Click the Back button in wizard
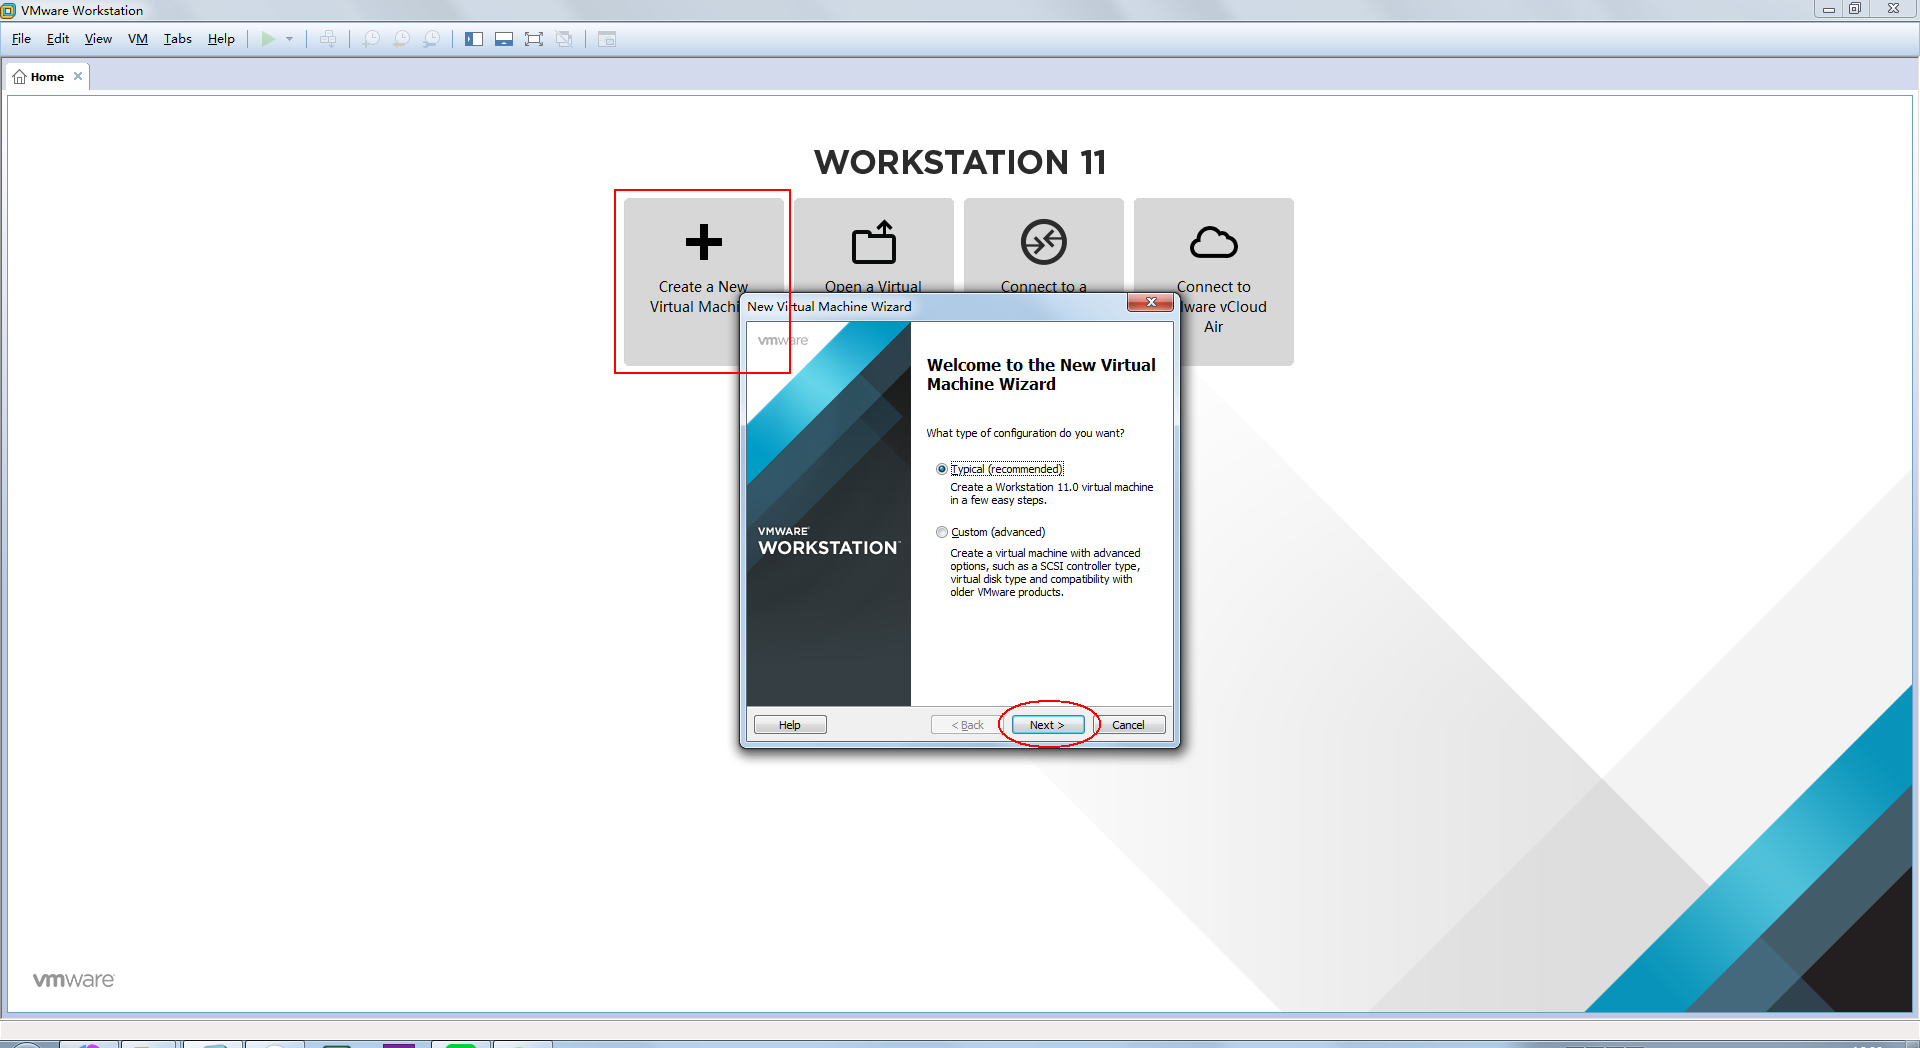Screen dimensions: 1920x1048 pyautogui.click(x=967, y=725)
